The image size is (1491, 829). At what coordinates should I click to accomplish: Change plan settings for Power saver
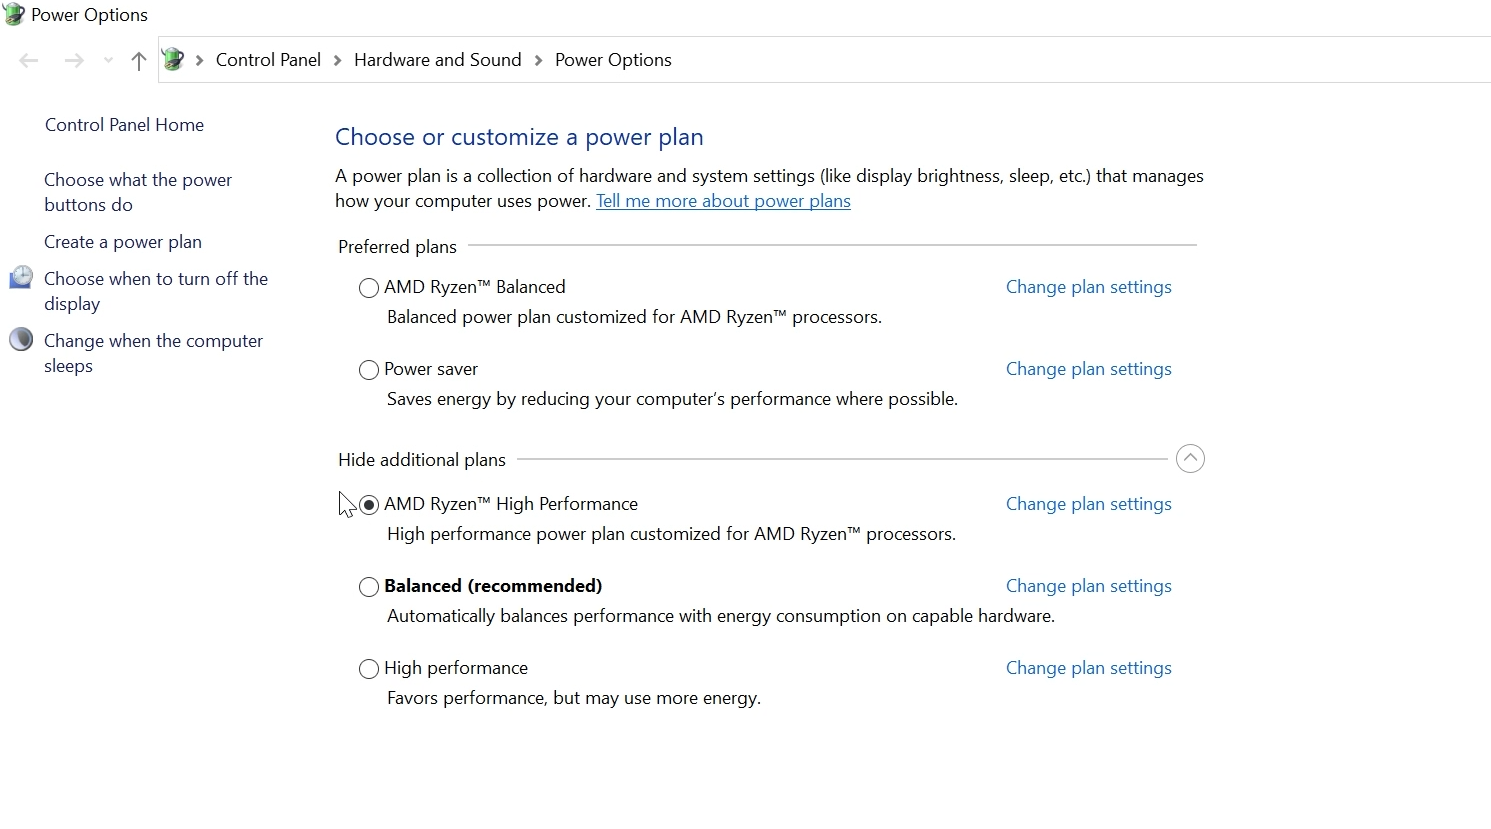coord(1088,369)
